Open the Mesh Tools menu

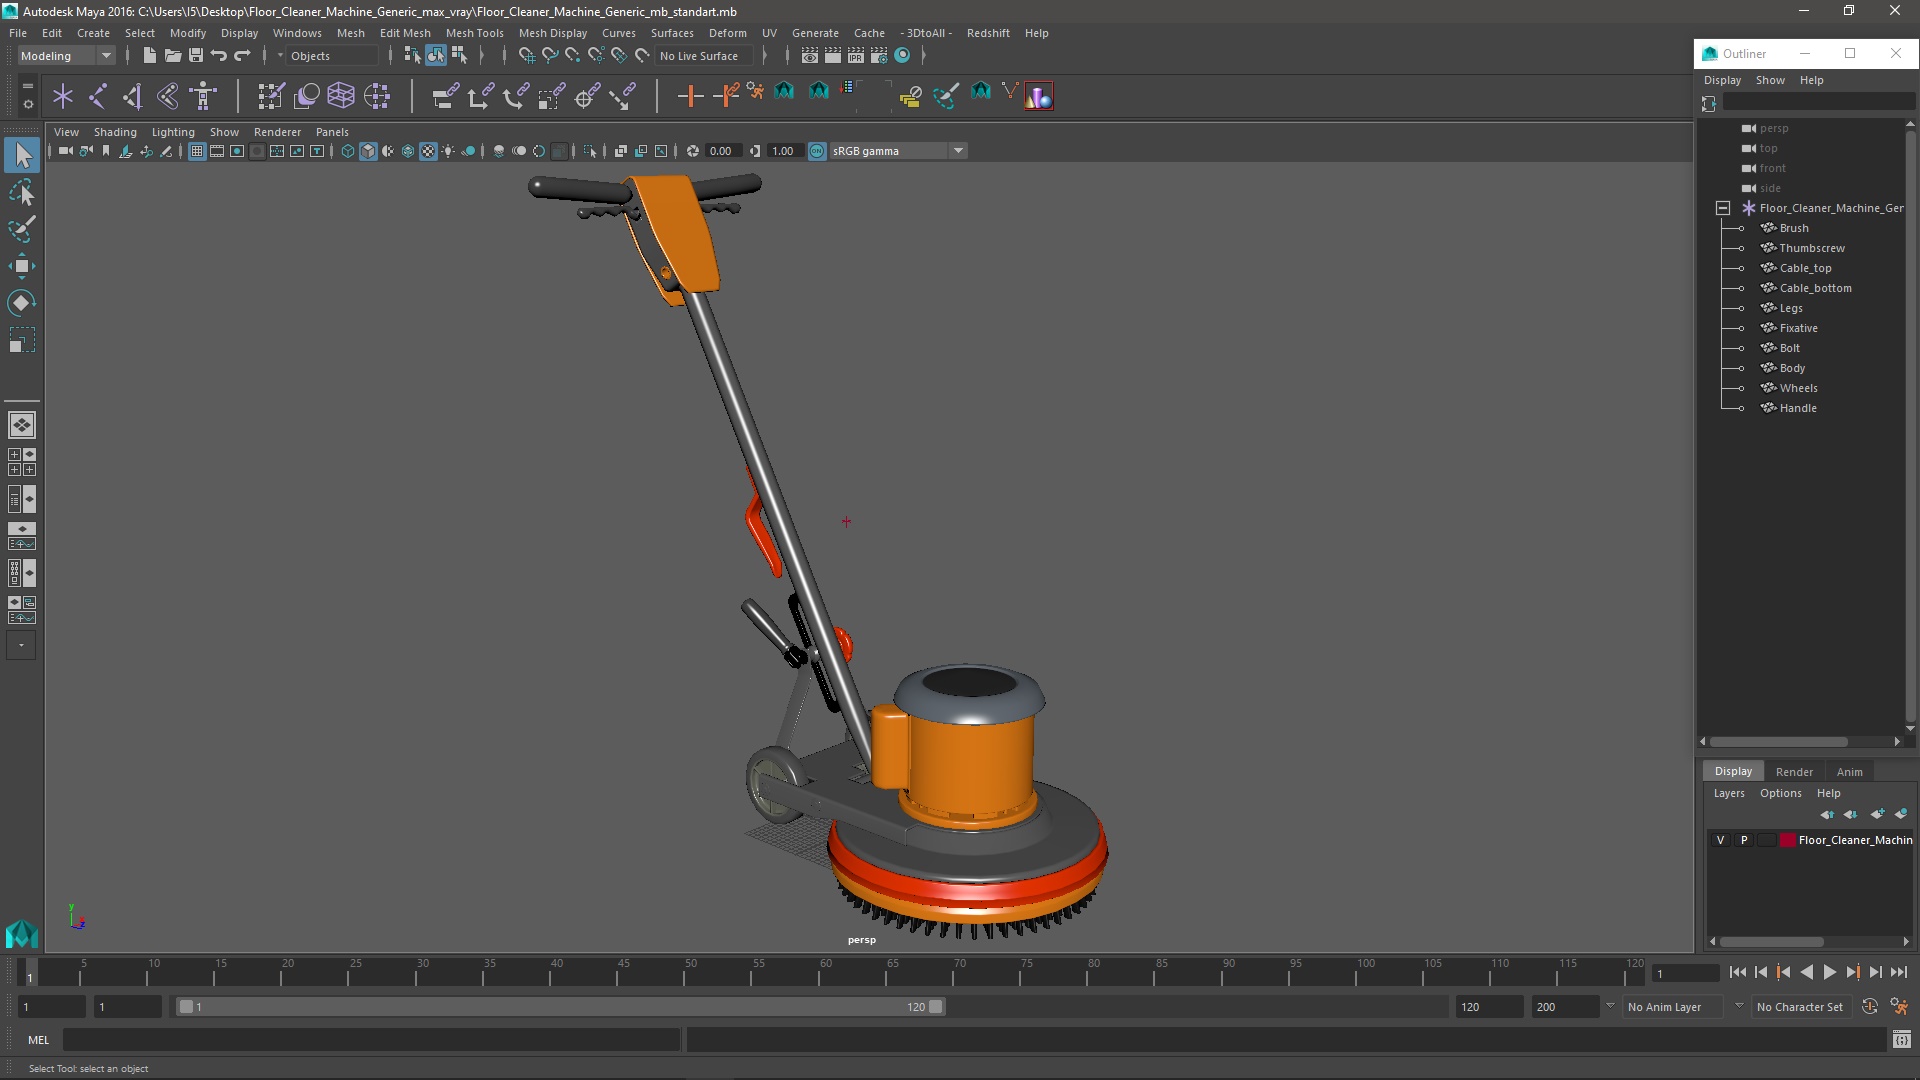pyautogui.click(x=474, y=33)
